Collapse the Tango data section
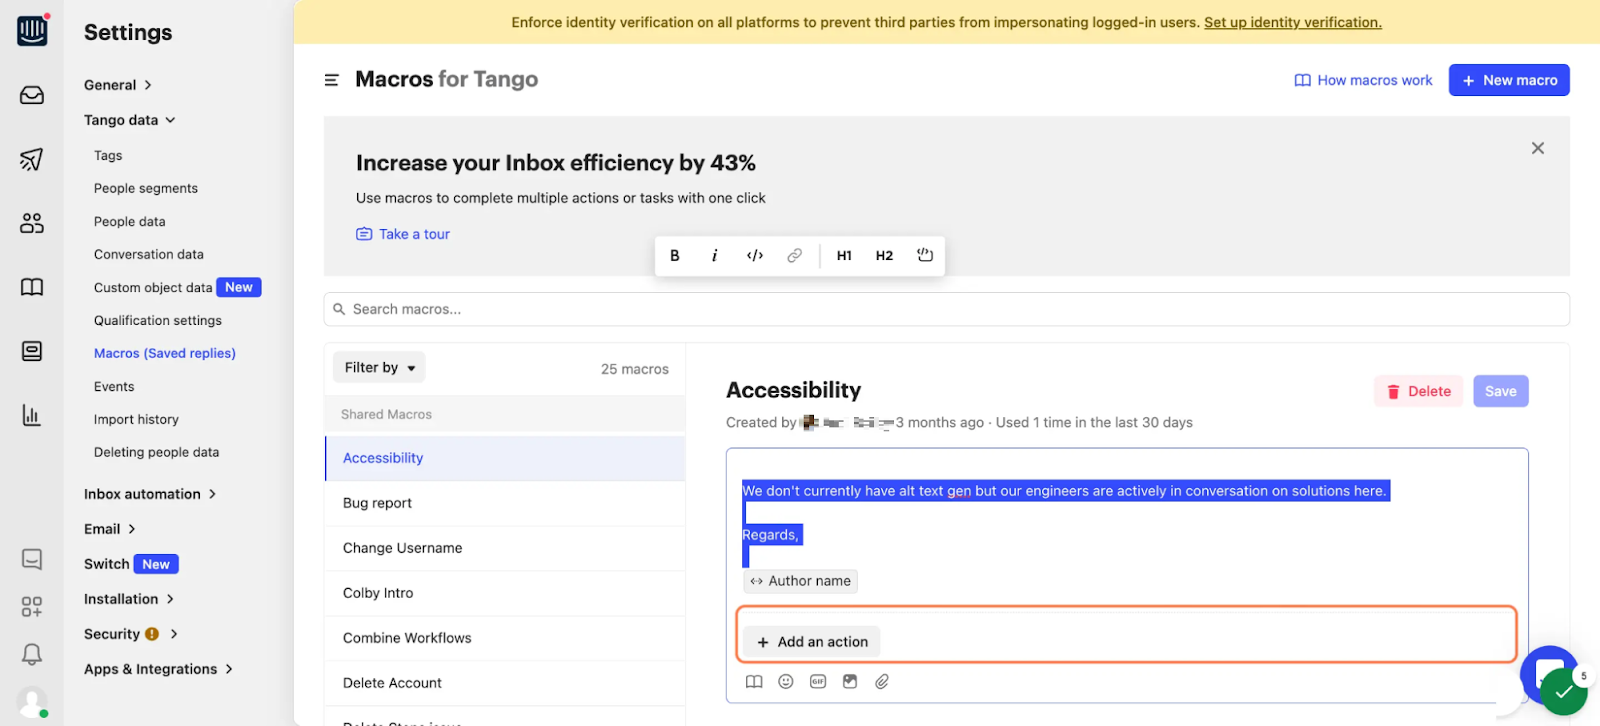Viewport: 1600px width, 726px height. (130, 120)
